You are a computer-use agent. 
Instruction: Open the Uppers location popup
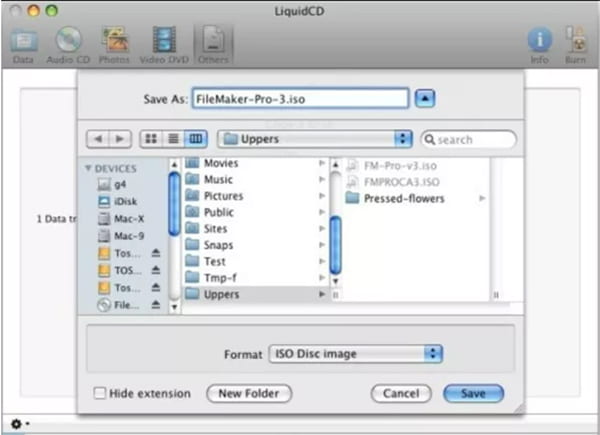(315, 139)
